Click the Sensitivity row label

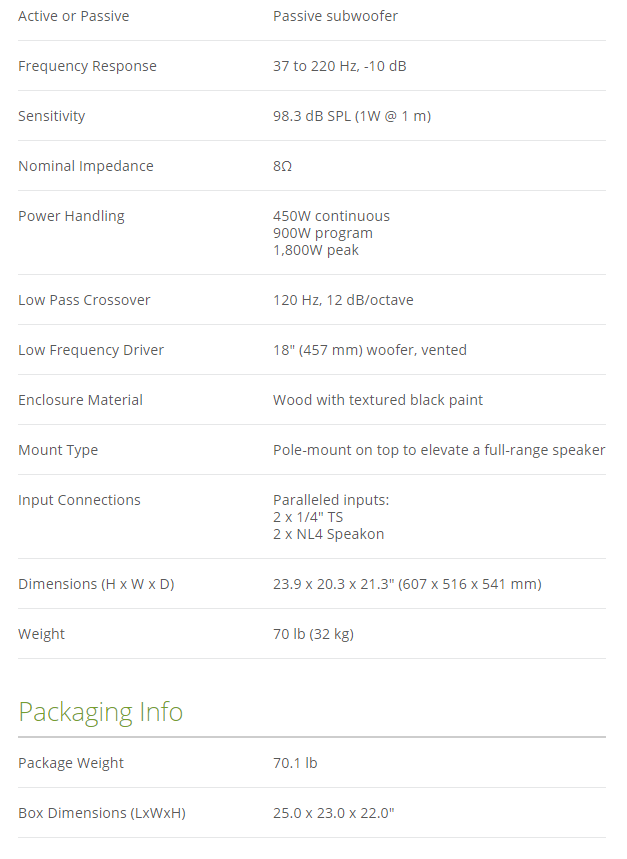(51, 116)
